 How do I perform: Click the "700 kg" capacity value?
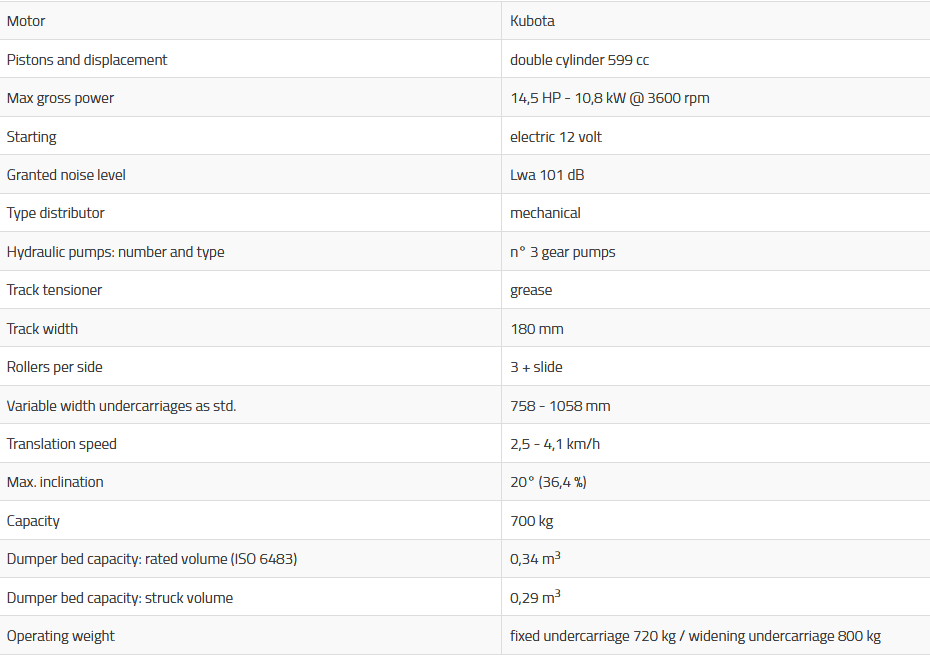click(x=532, y=521)
